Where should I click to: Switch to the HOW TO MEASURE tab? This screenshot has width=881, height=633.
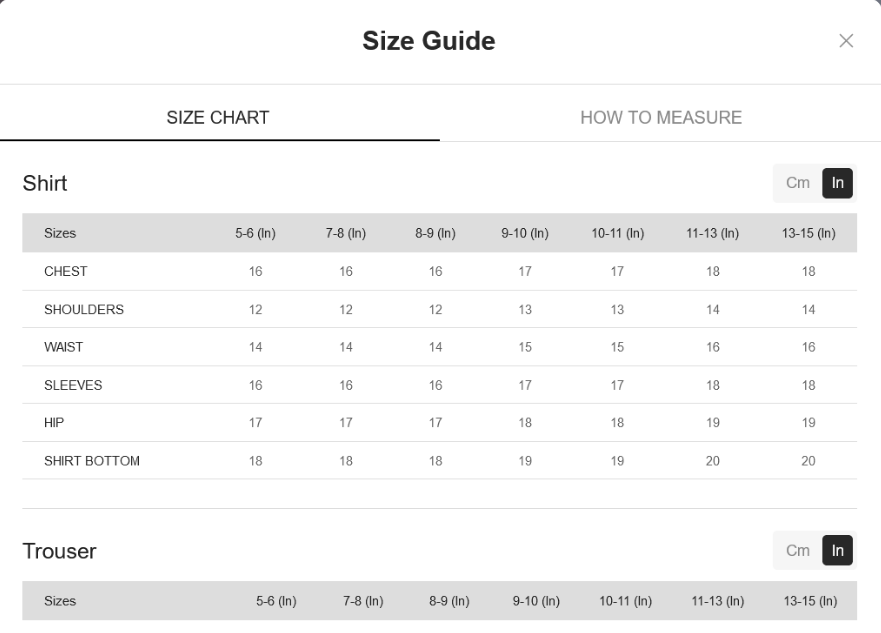pyautogui.click(x=661, y=117)
